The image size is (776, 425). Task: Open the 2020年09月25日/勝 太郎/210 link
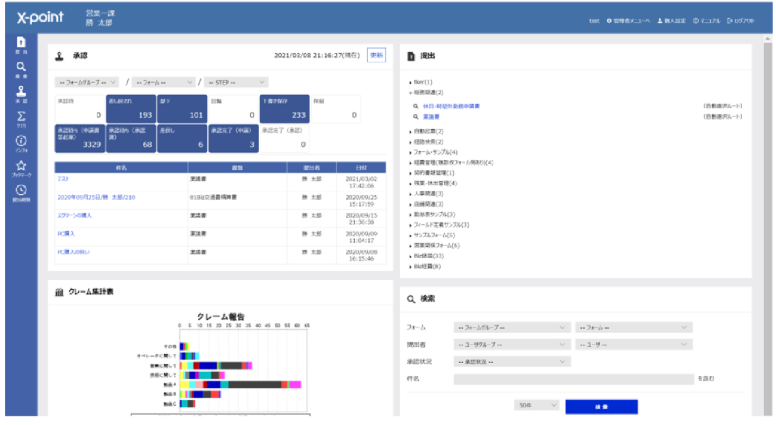97,197
